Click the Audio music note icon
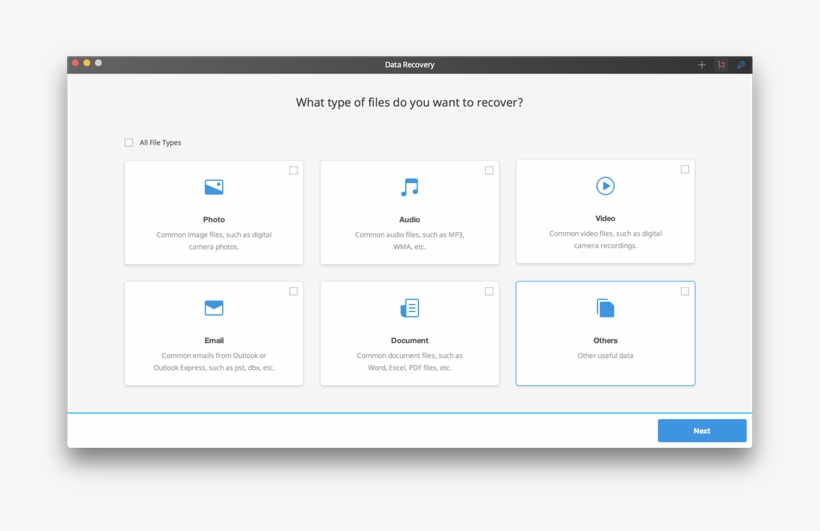Image resolution: width=820 pixels, height=531 pixels. click(409, 187)
